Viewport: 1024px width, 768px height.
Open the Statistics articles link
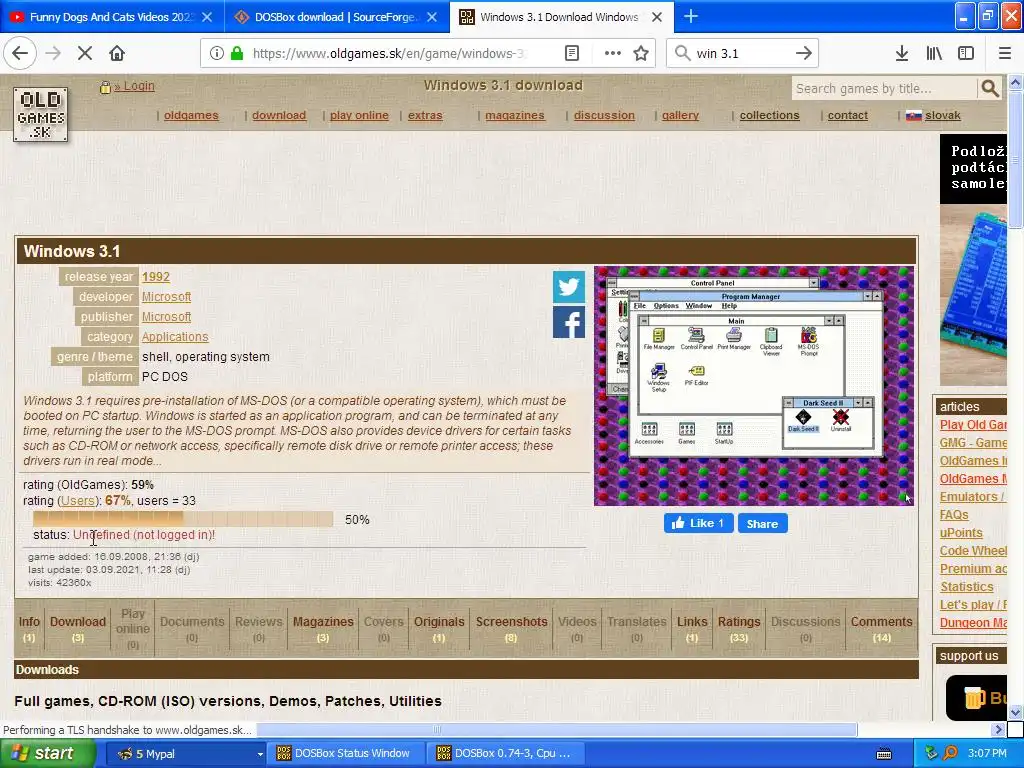[x=967, y=586]
